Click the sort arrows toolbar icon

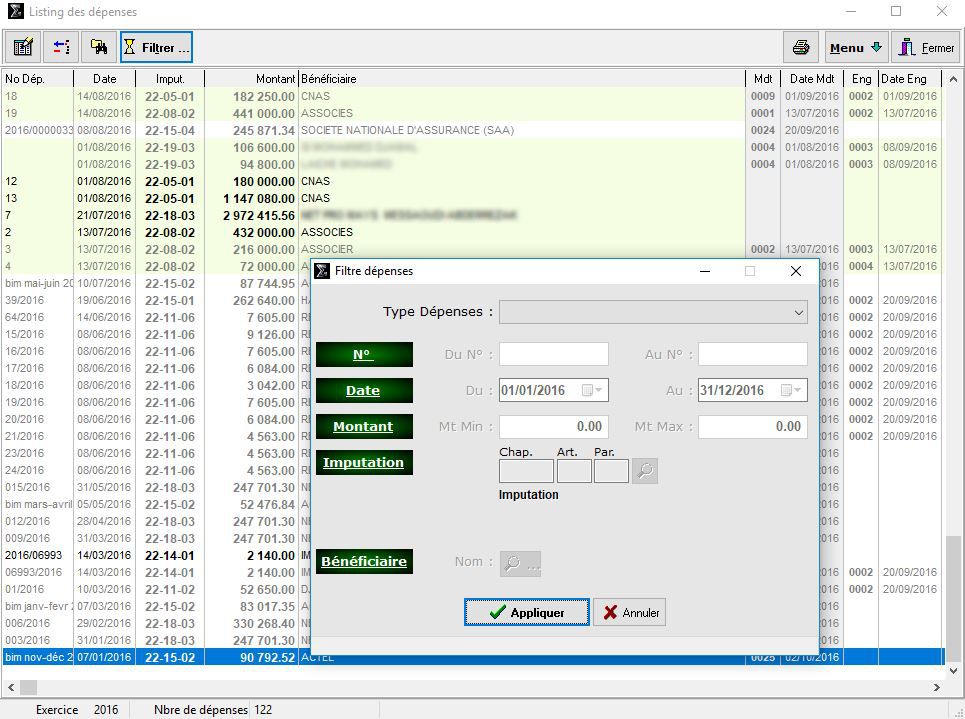pyautogui.click(x=61, y=47)
